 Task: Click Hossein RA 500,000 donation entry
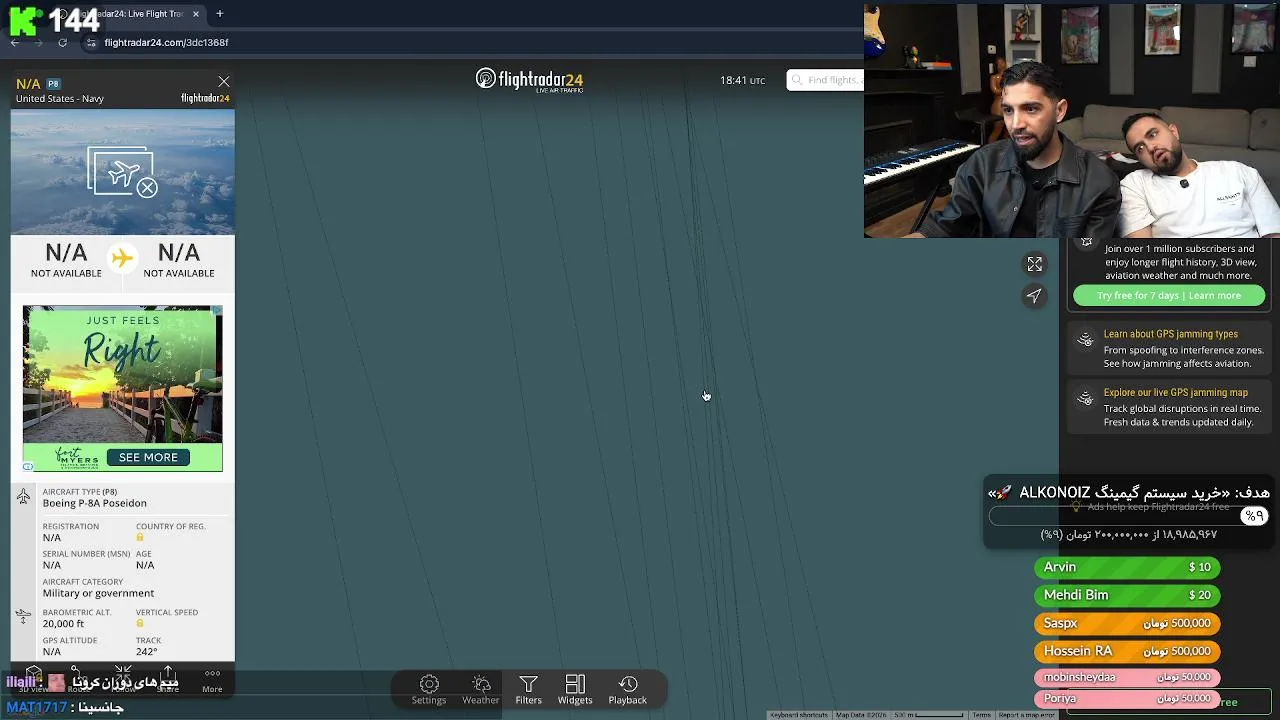coord(1127,651)
